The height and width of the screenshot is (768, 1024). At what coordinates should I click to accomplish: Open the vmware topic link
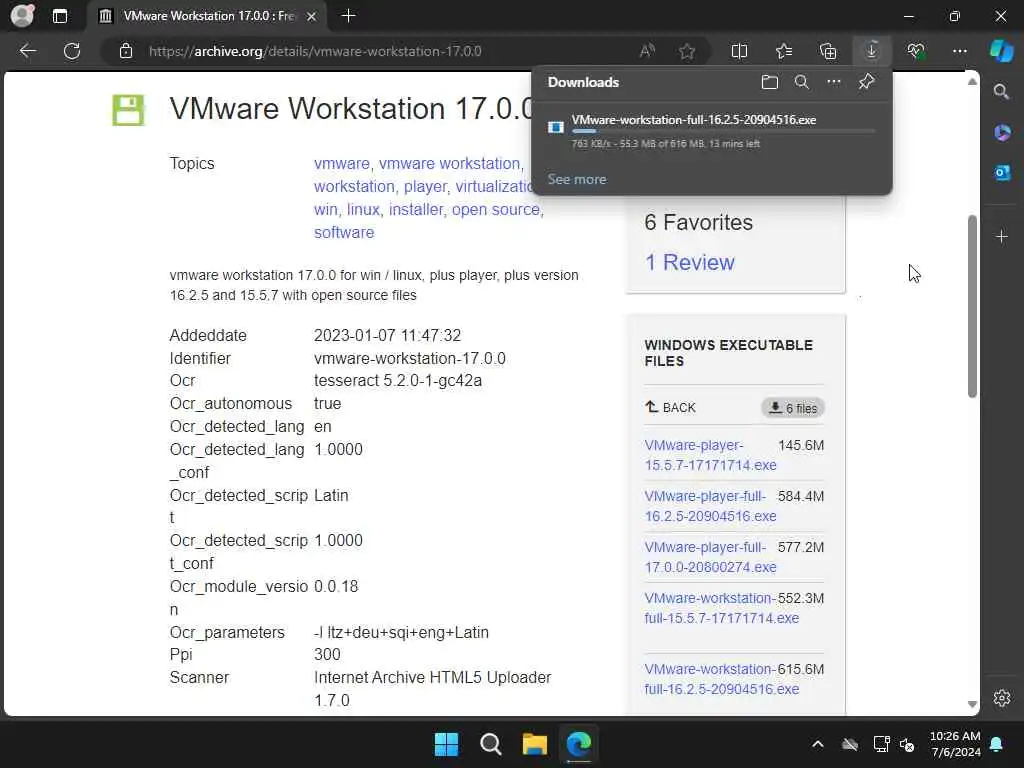342,163
